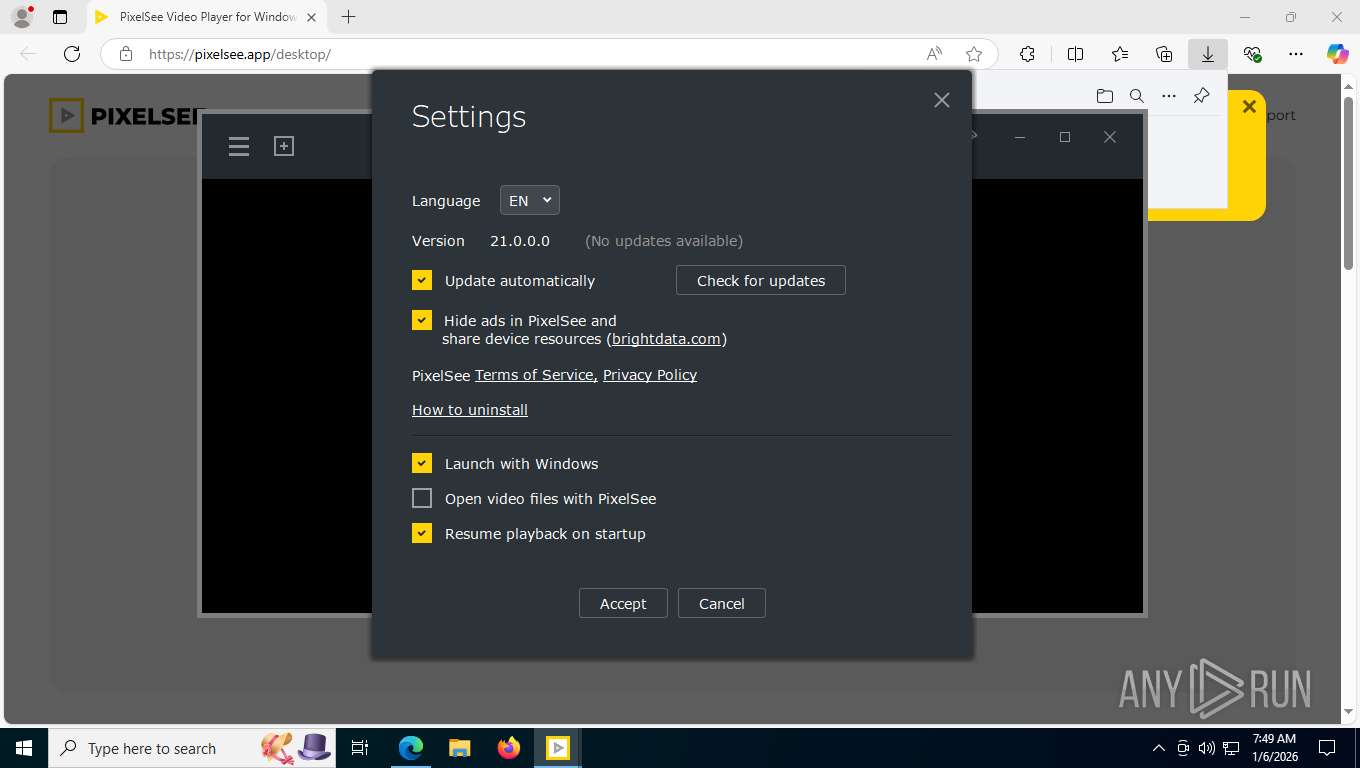Open the PixelSee hamburger menu

[x=238, y=147]
